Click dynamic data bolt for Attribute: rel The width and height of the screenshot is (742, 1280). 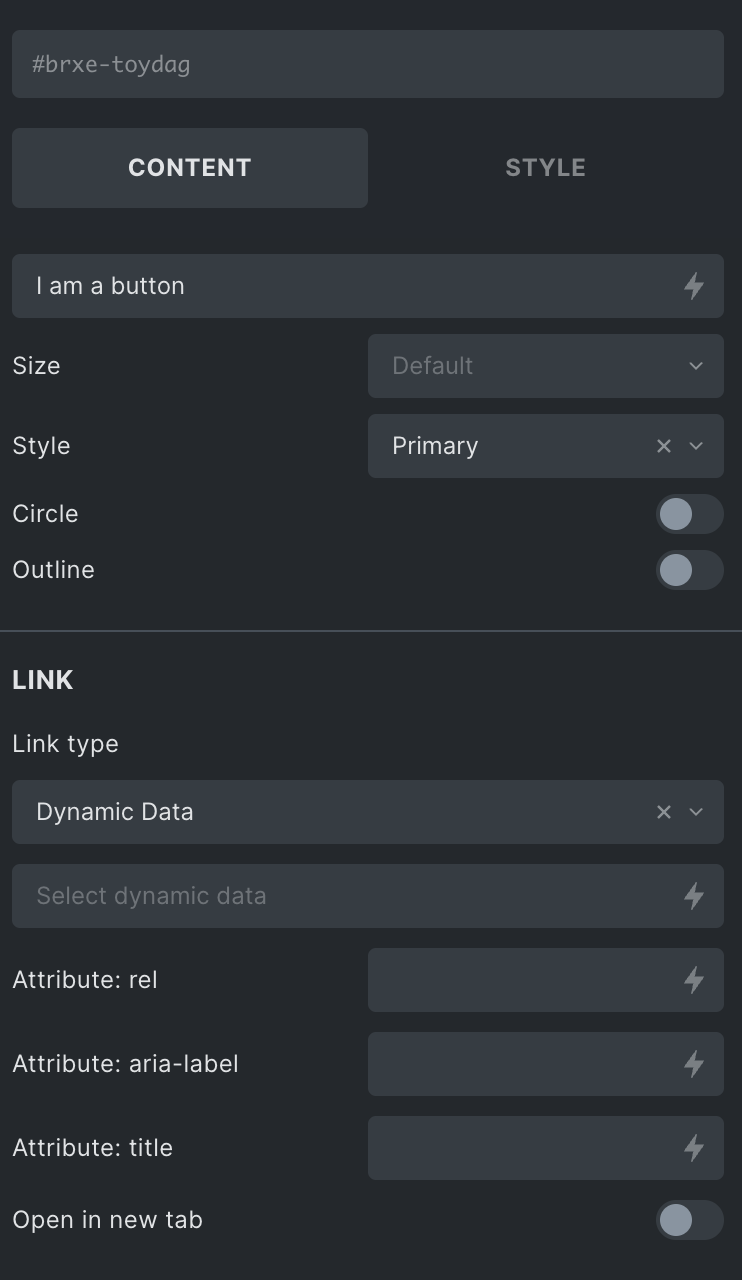click(694, 980)
